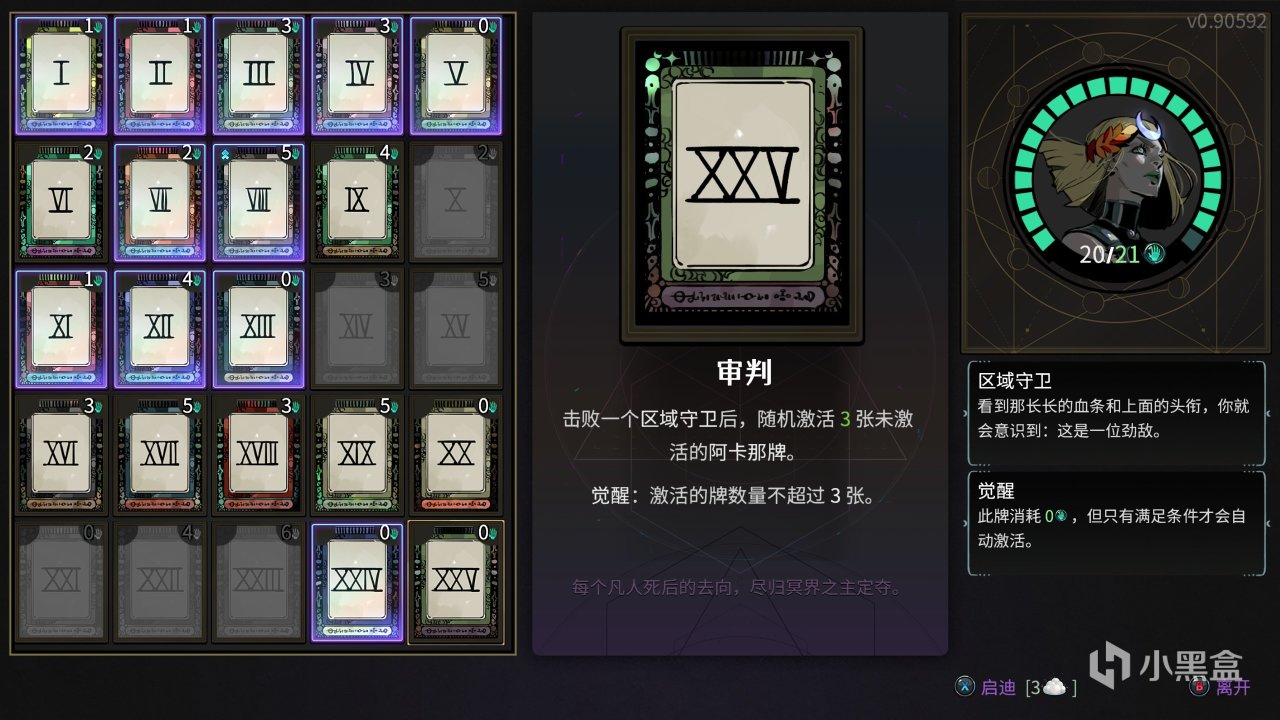
Task: Pick Arcana card XII
Action: coord(161,328)
